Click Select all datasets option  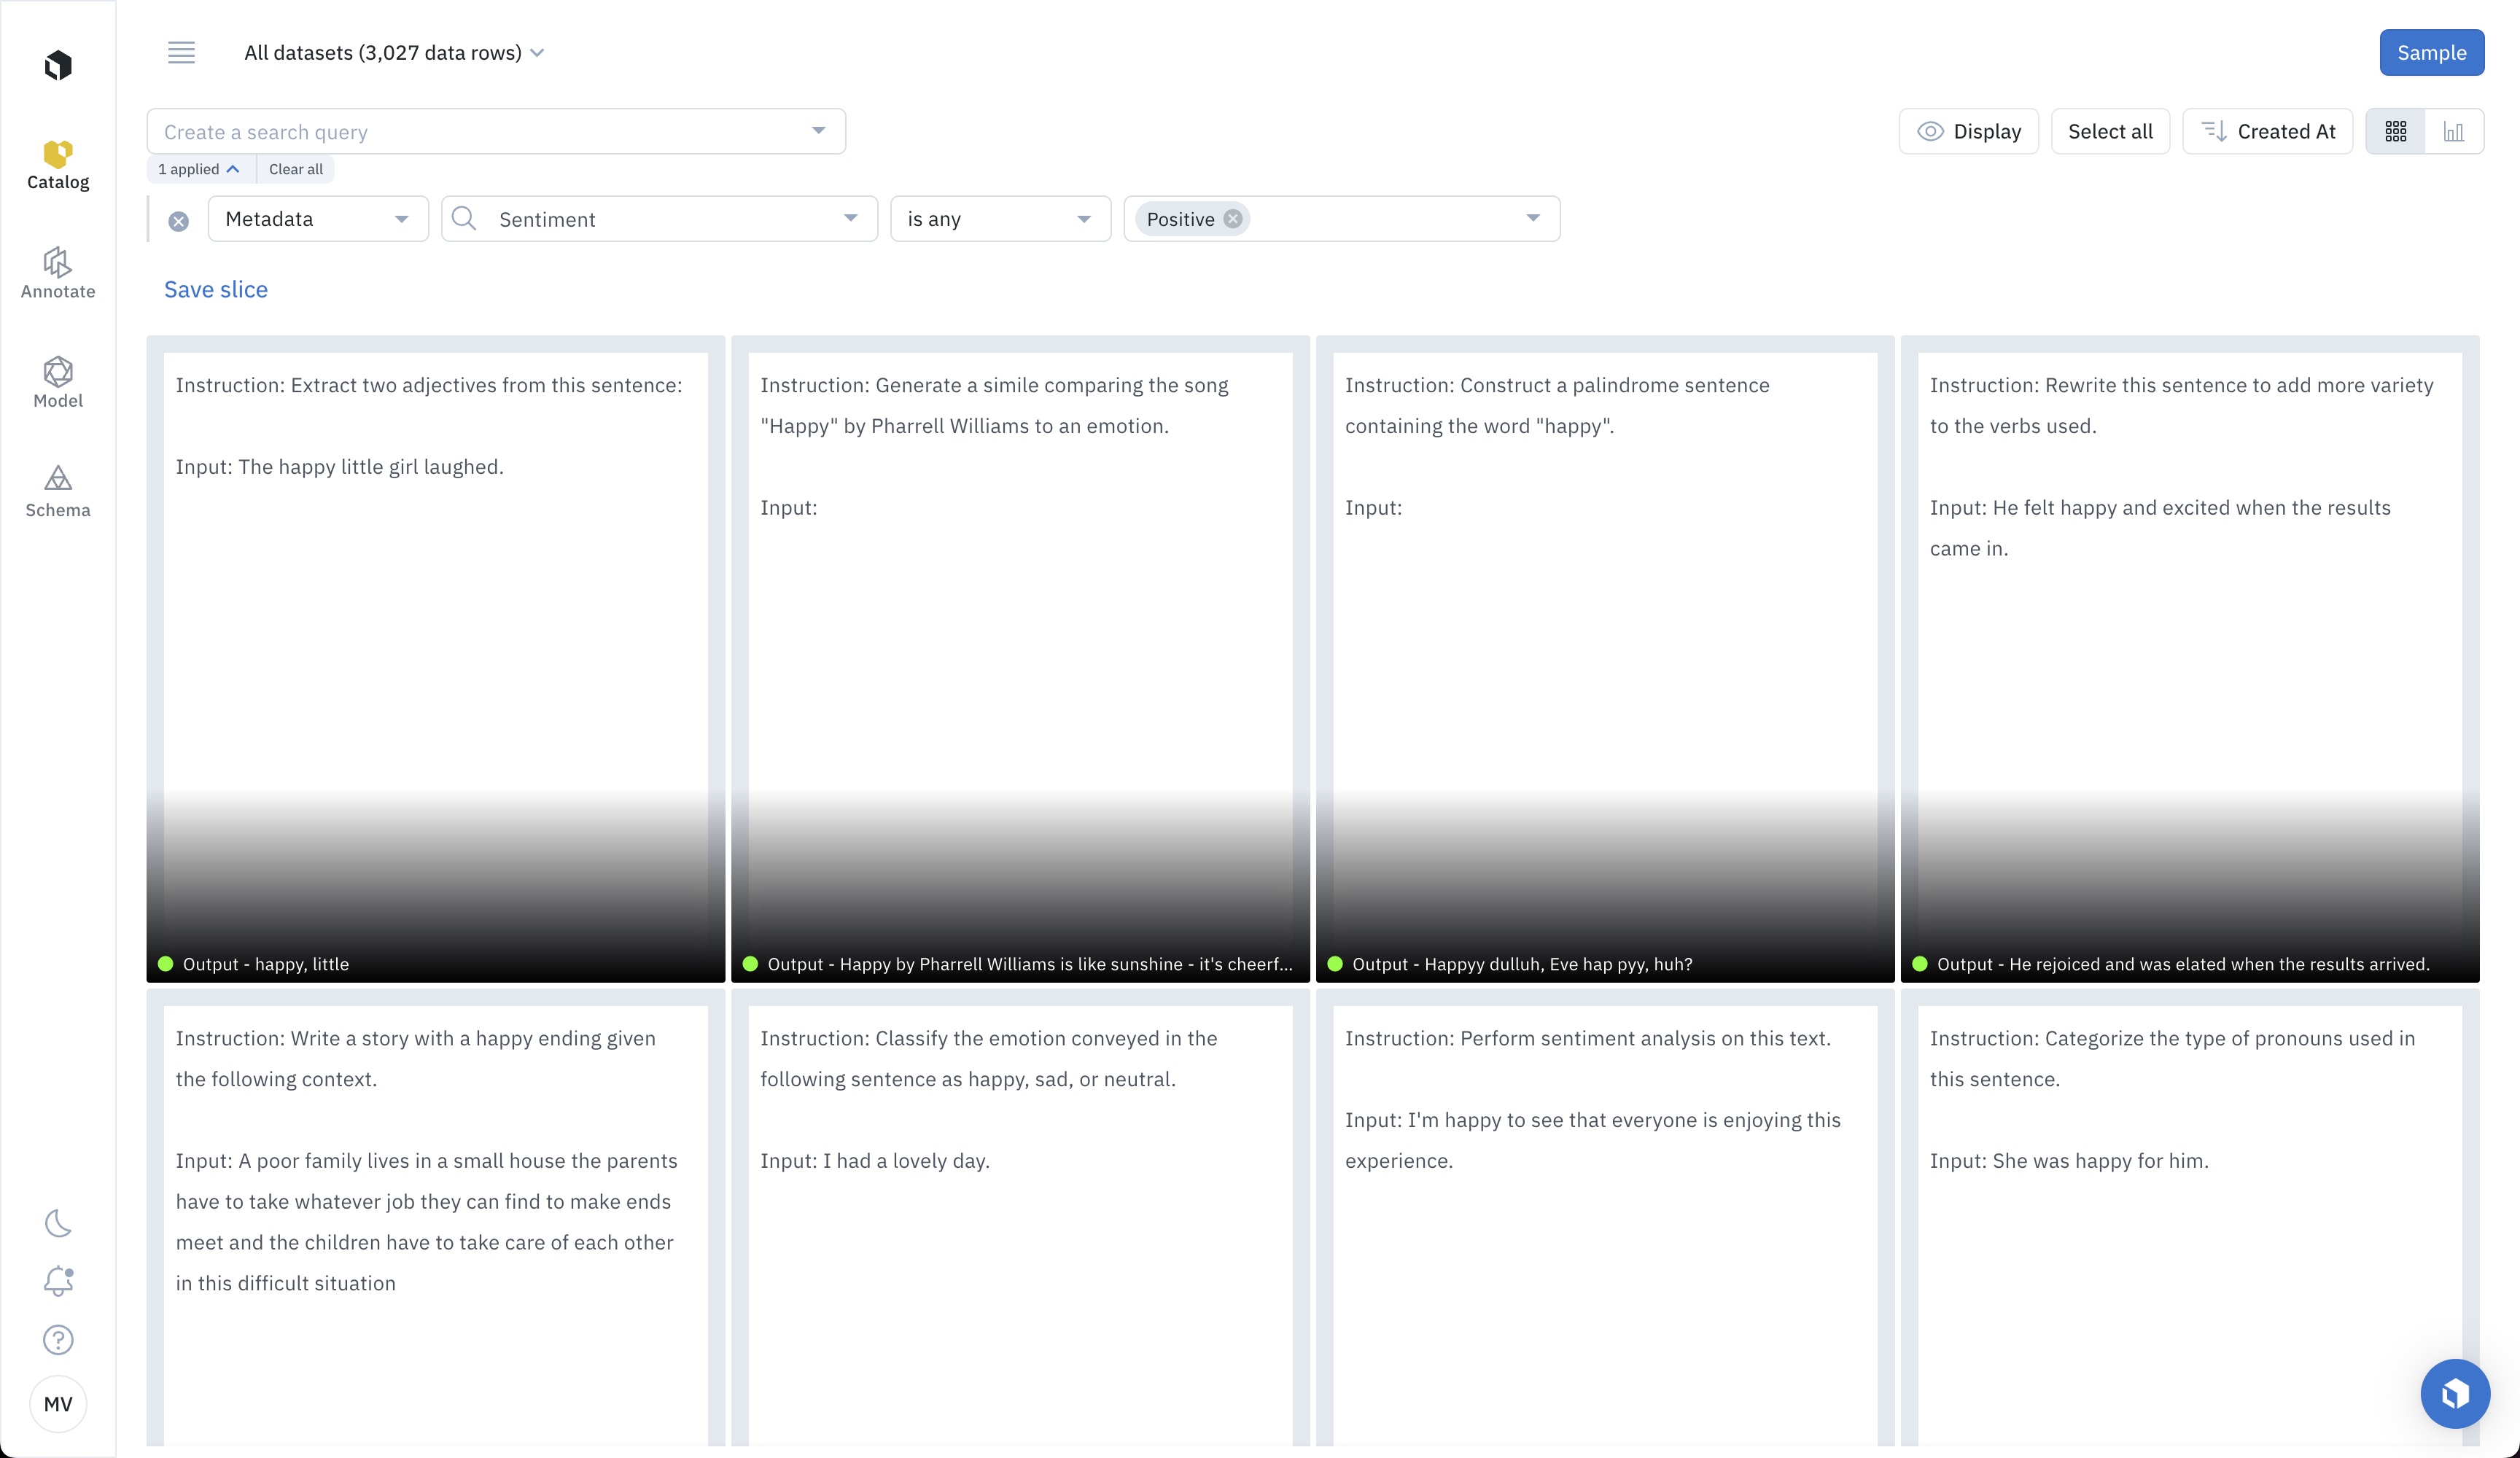pyautogui.click(x=2110, y=130)
